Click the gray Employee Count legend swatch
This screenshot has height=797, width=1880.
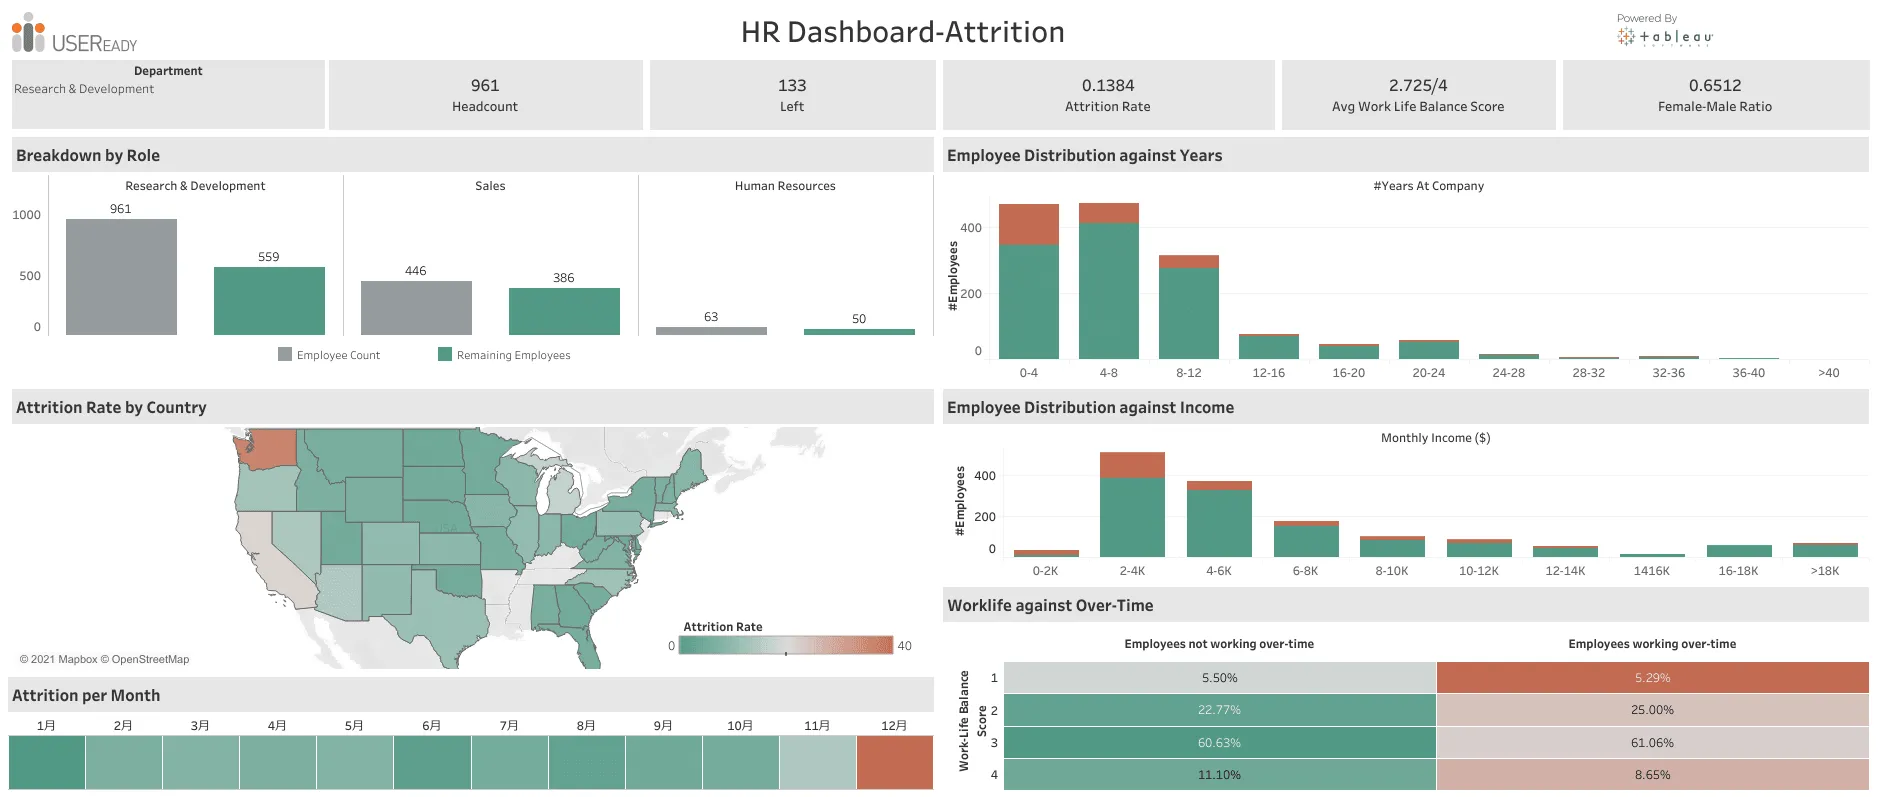click(285, 354)
